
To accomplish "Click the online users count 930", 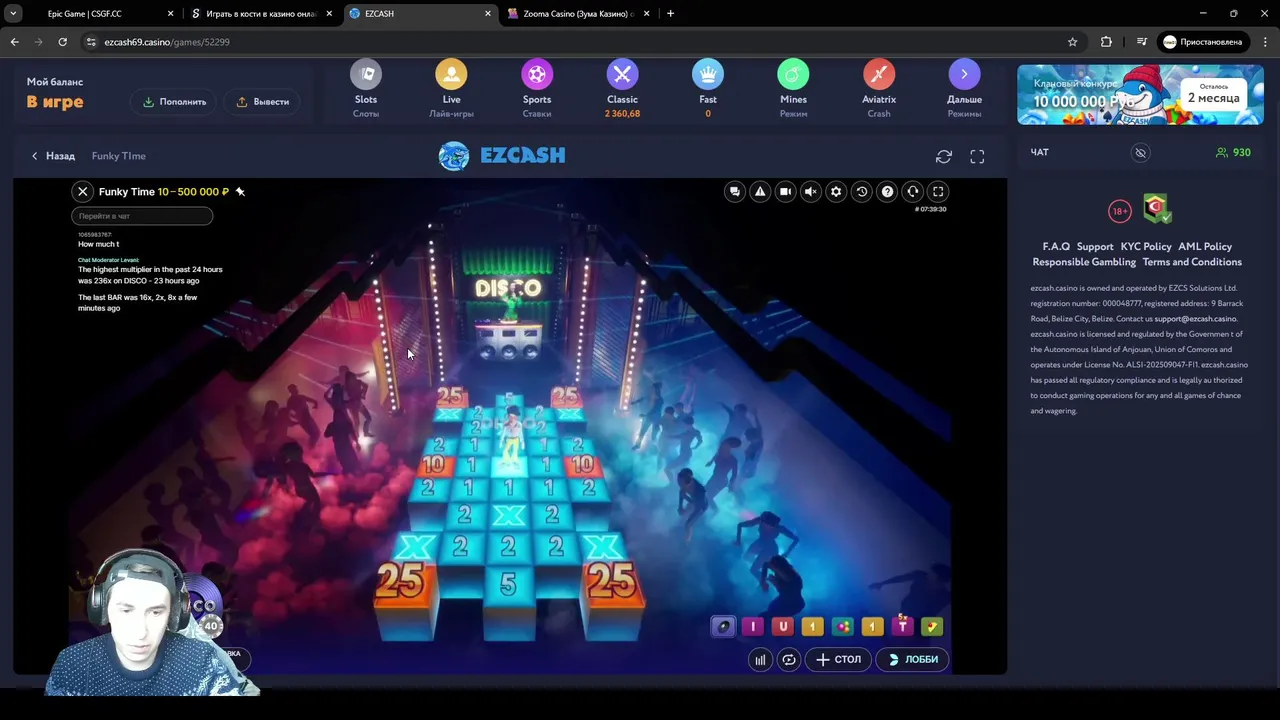I will tap(1233, 153).
